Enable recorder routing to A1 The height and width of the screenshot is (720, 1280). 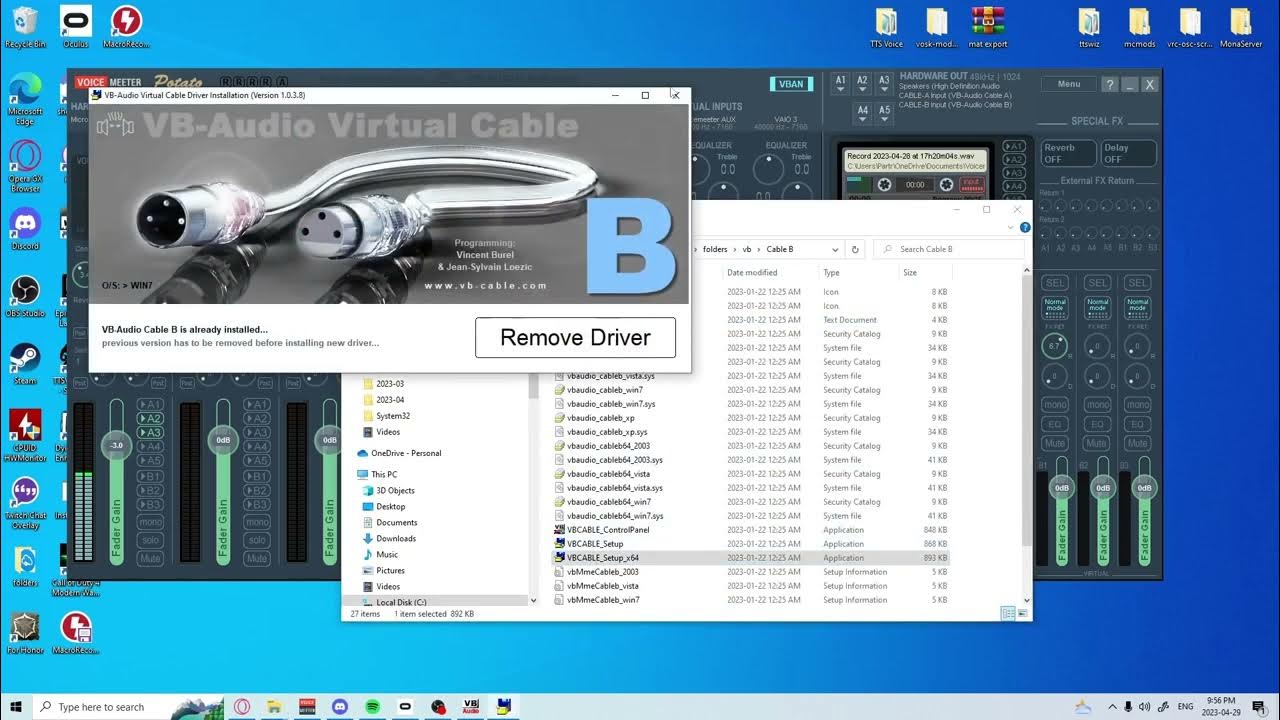(1016, 147)
